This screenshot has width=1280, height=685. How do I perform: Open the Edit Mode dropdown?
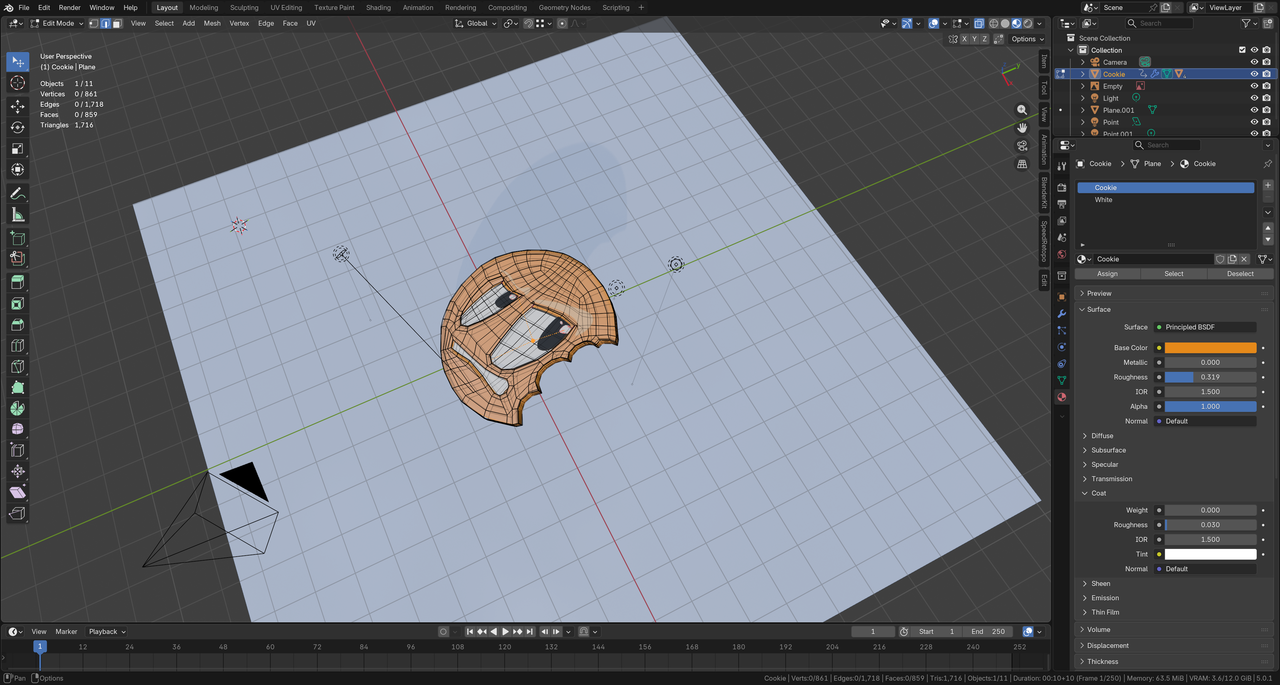pyautogui.click(x=60, y=23)
